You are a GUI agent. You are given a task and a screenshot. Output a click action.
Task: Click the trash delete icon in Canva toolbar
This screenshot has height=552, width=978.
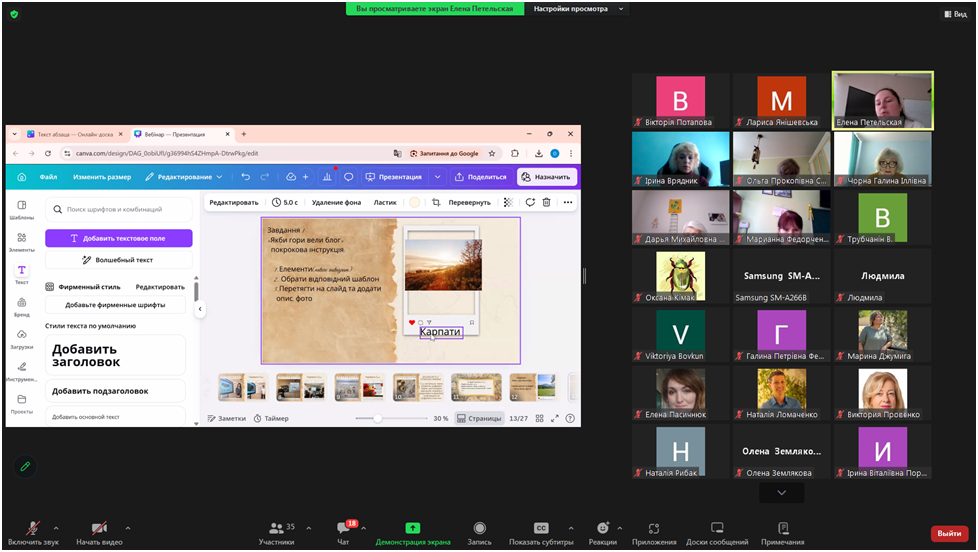pyautogui.click(x=546, y=202)
